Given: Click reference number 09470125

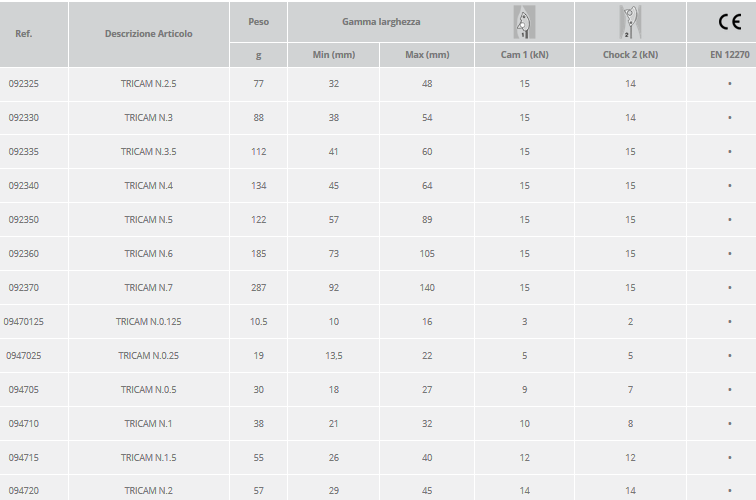Looking at the screenshot, I should click(x=24, y=322).
